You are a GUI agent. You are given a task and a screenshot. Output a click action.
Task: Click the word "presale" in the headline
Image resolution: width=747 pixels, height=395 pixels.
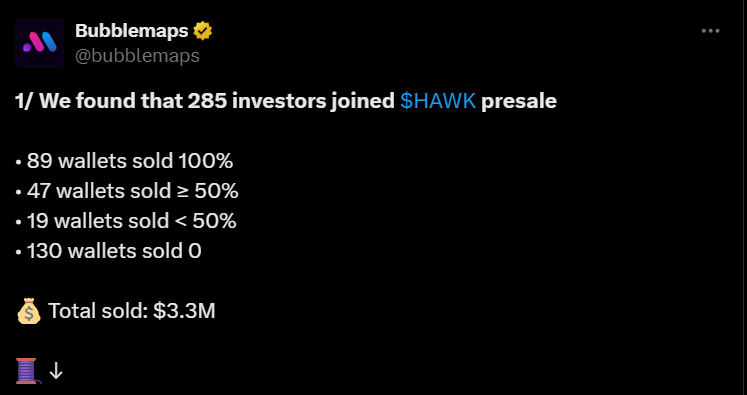coord(519,102)
